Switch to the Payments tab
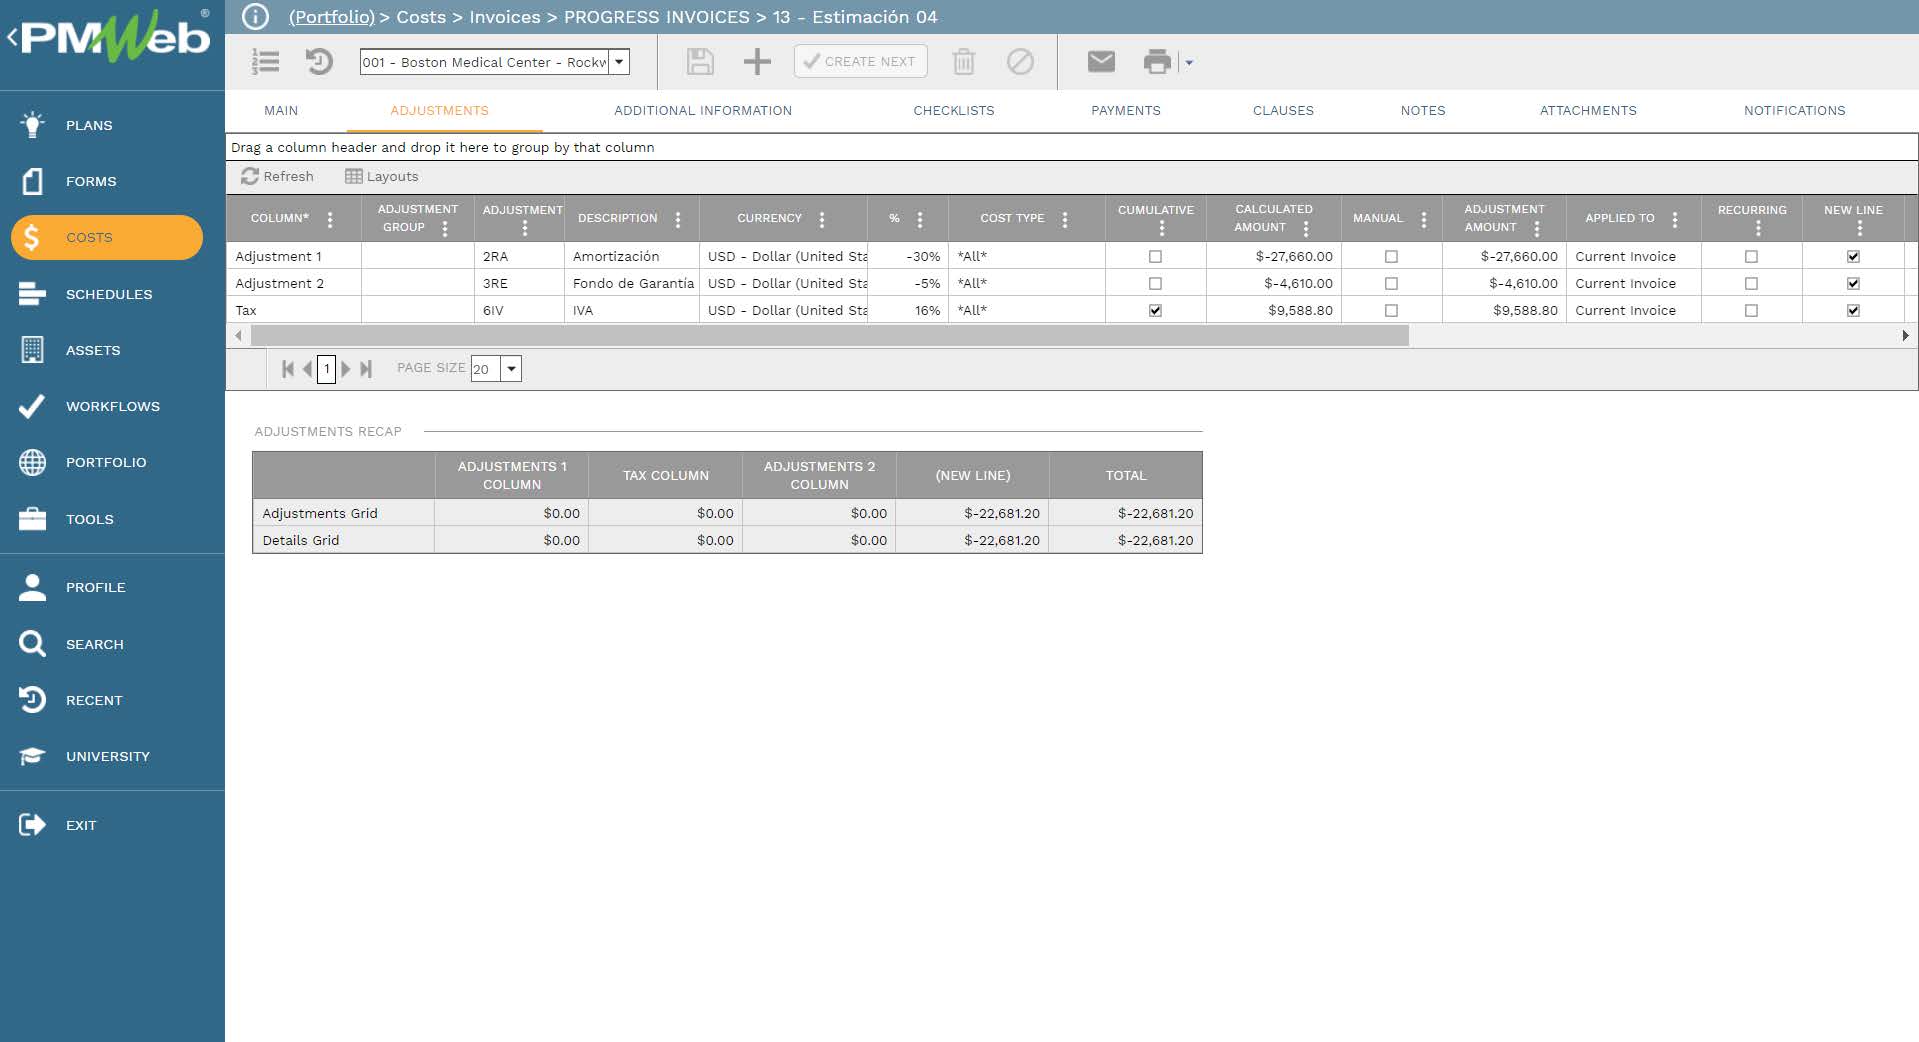This screenshot has height=1042, width=1919. [1125, 111]
